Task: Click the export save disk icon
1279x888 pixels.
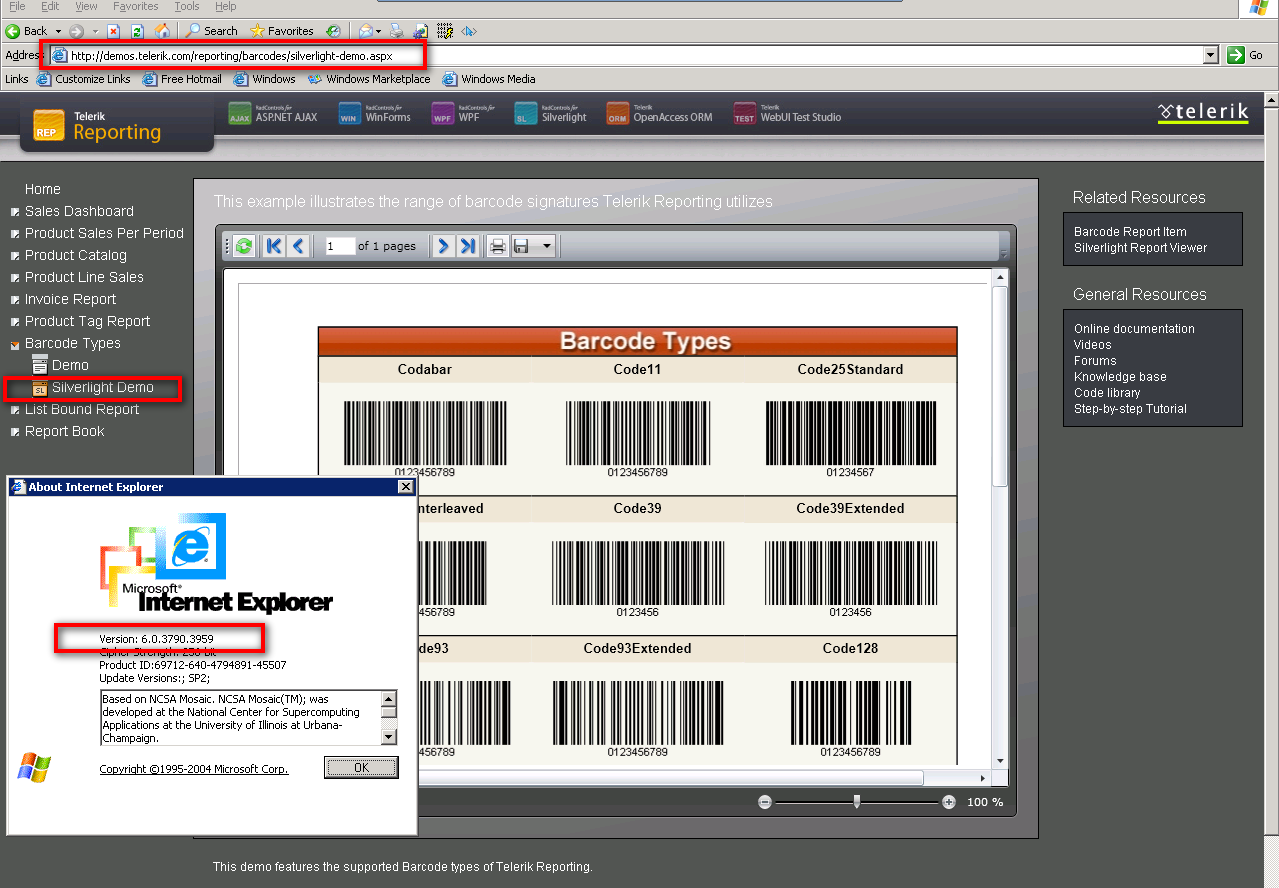Action: pos(521,246)
